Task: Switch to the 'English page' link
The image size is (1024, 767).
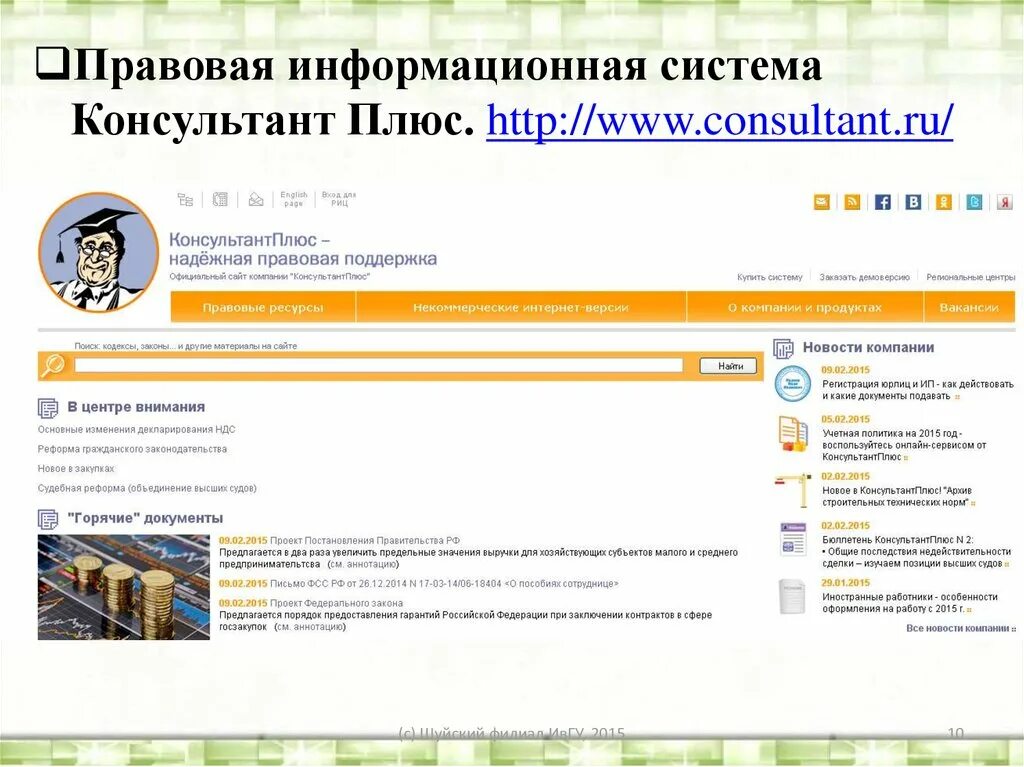Action: pyautogui.click(x=294, y=199)
